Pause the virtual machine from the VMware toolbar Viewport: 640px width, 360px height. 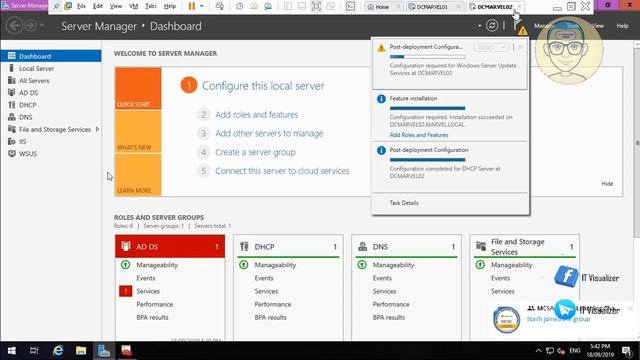pos(191,6)
